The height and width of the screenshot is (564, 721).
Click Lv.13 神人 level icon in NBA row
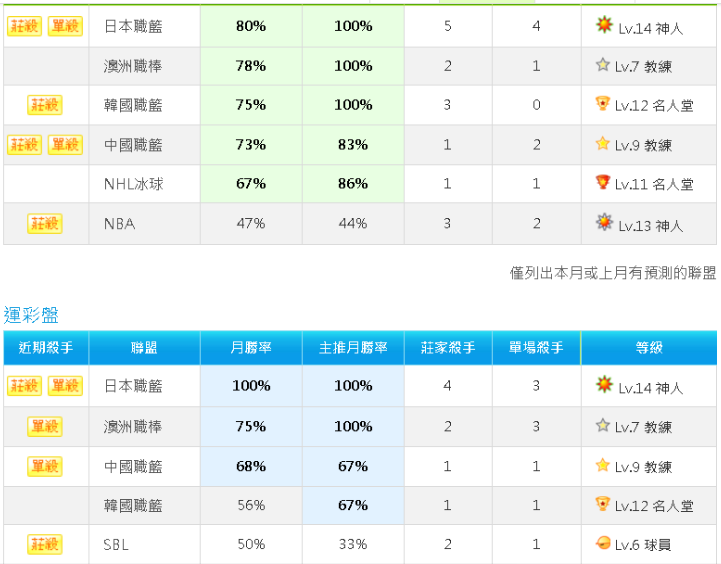coord(604,223)
